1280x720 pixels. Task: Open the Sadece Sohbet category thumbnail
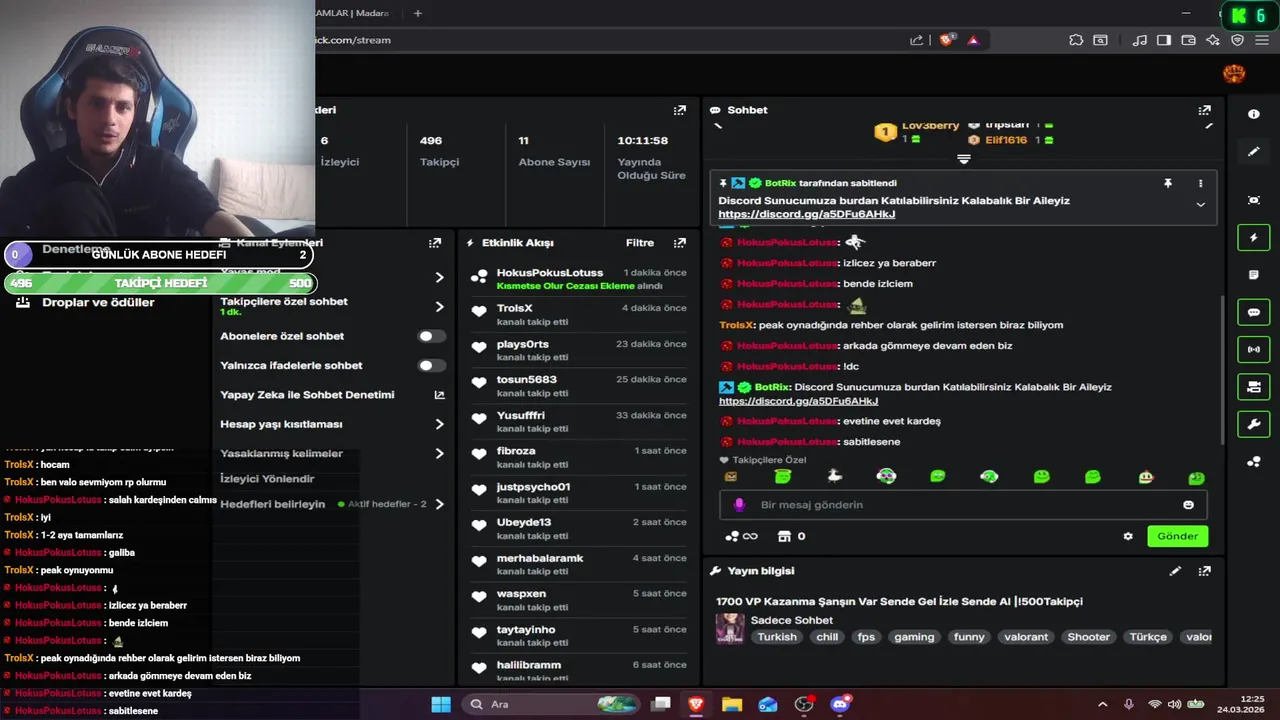tap(730, 628)
